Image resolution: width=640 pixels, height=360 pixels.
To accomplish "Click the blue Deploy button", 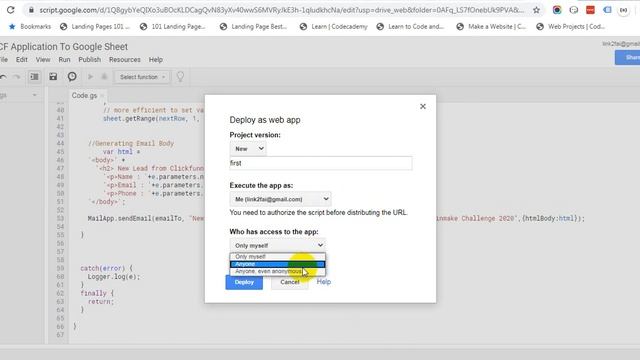I will coord(244,282).
